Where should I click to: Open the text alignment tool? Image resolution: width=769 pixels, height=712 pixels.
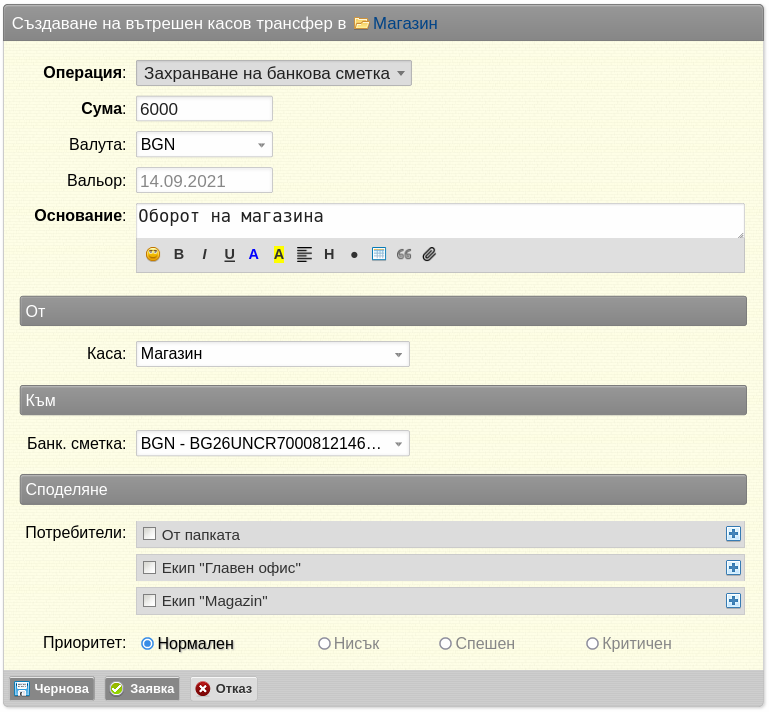[x=304, y=254]
